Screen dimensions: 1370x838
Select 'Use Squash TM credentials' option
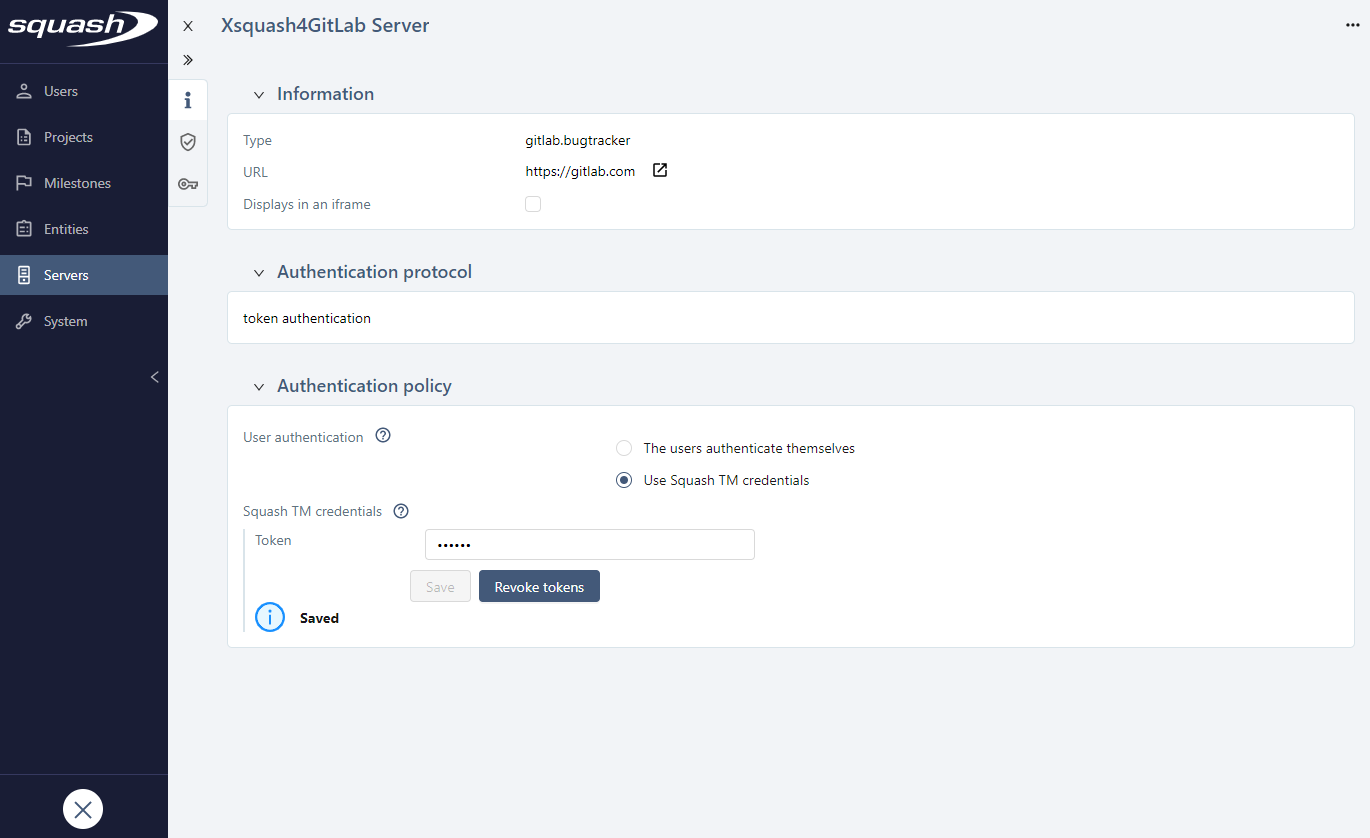pyautogui.click(x=624, y=480)
